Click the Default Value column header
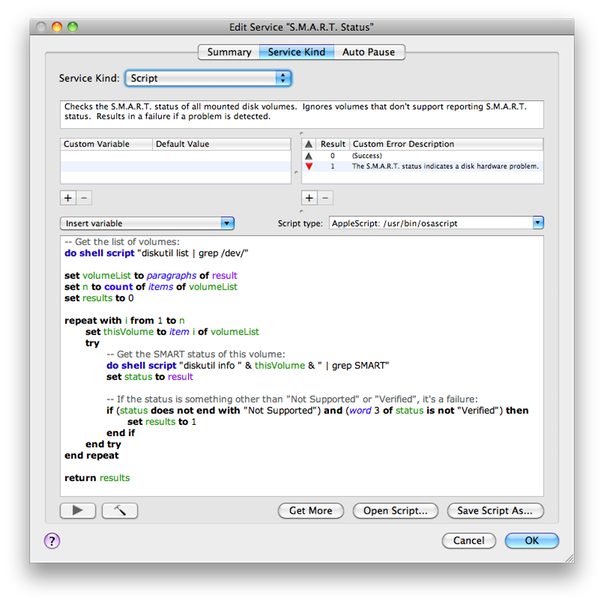This screenshot has width=604, height=604. 221,144
